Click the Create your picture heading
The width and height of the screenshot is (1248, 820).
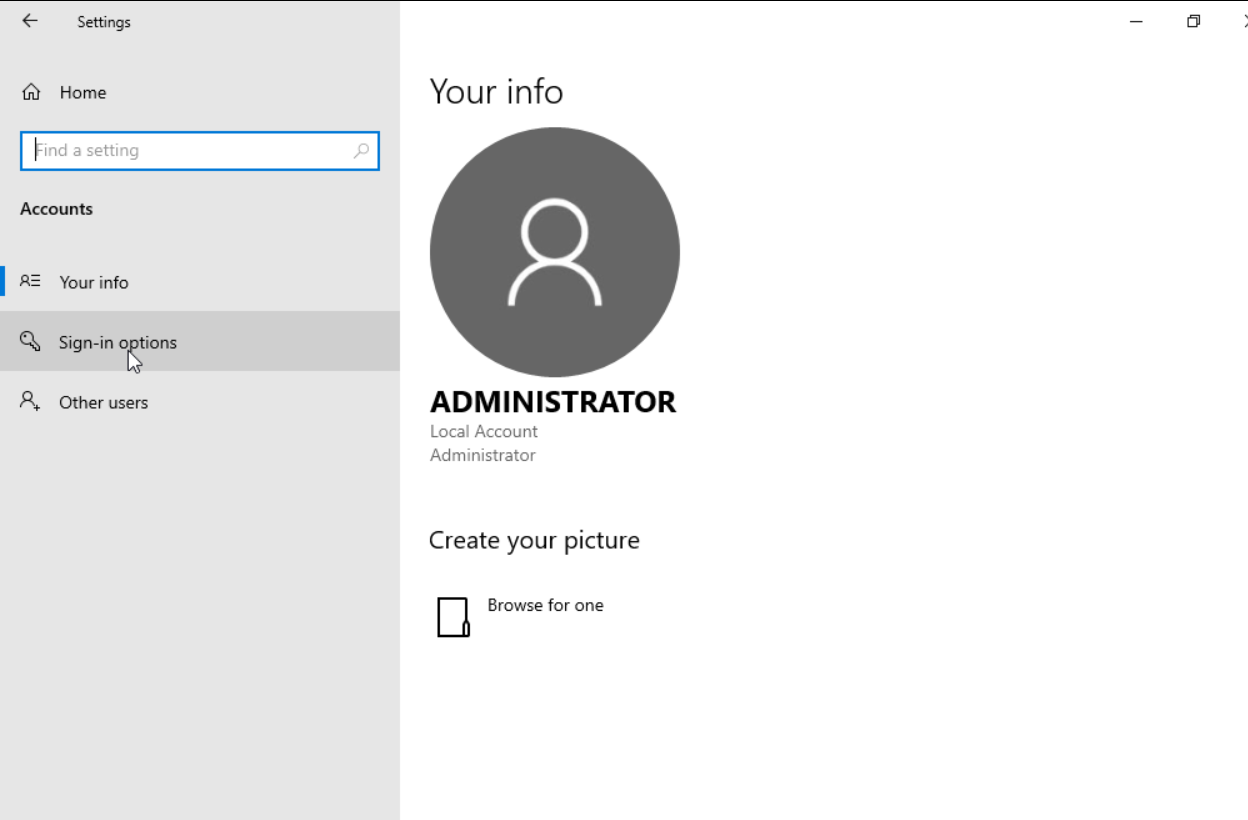[x=534, y=540]
